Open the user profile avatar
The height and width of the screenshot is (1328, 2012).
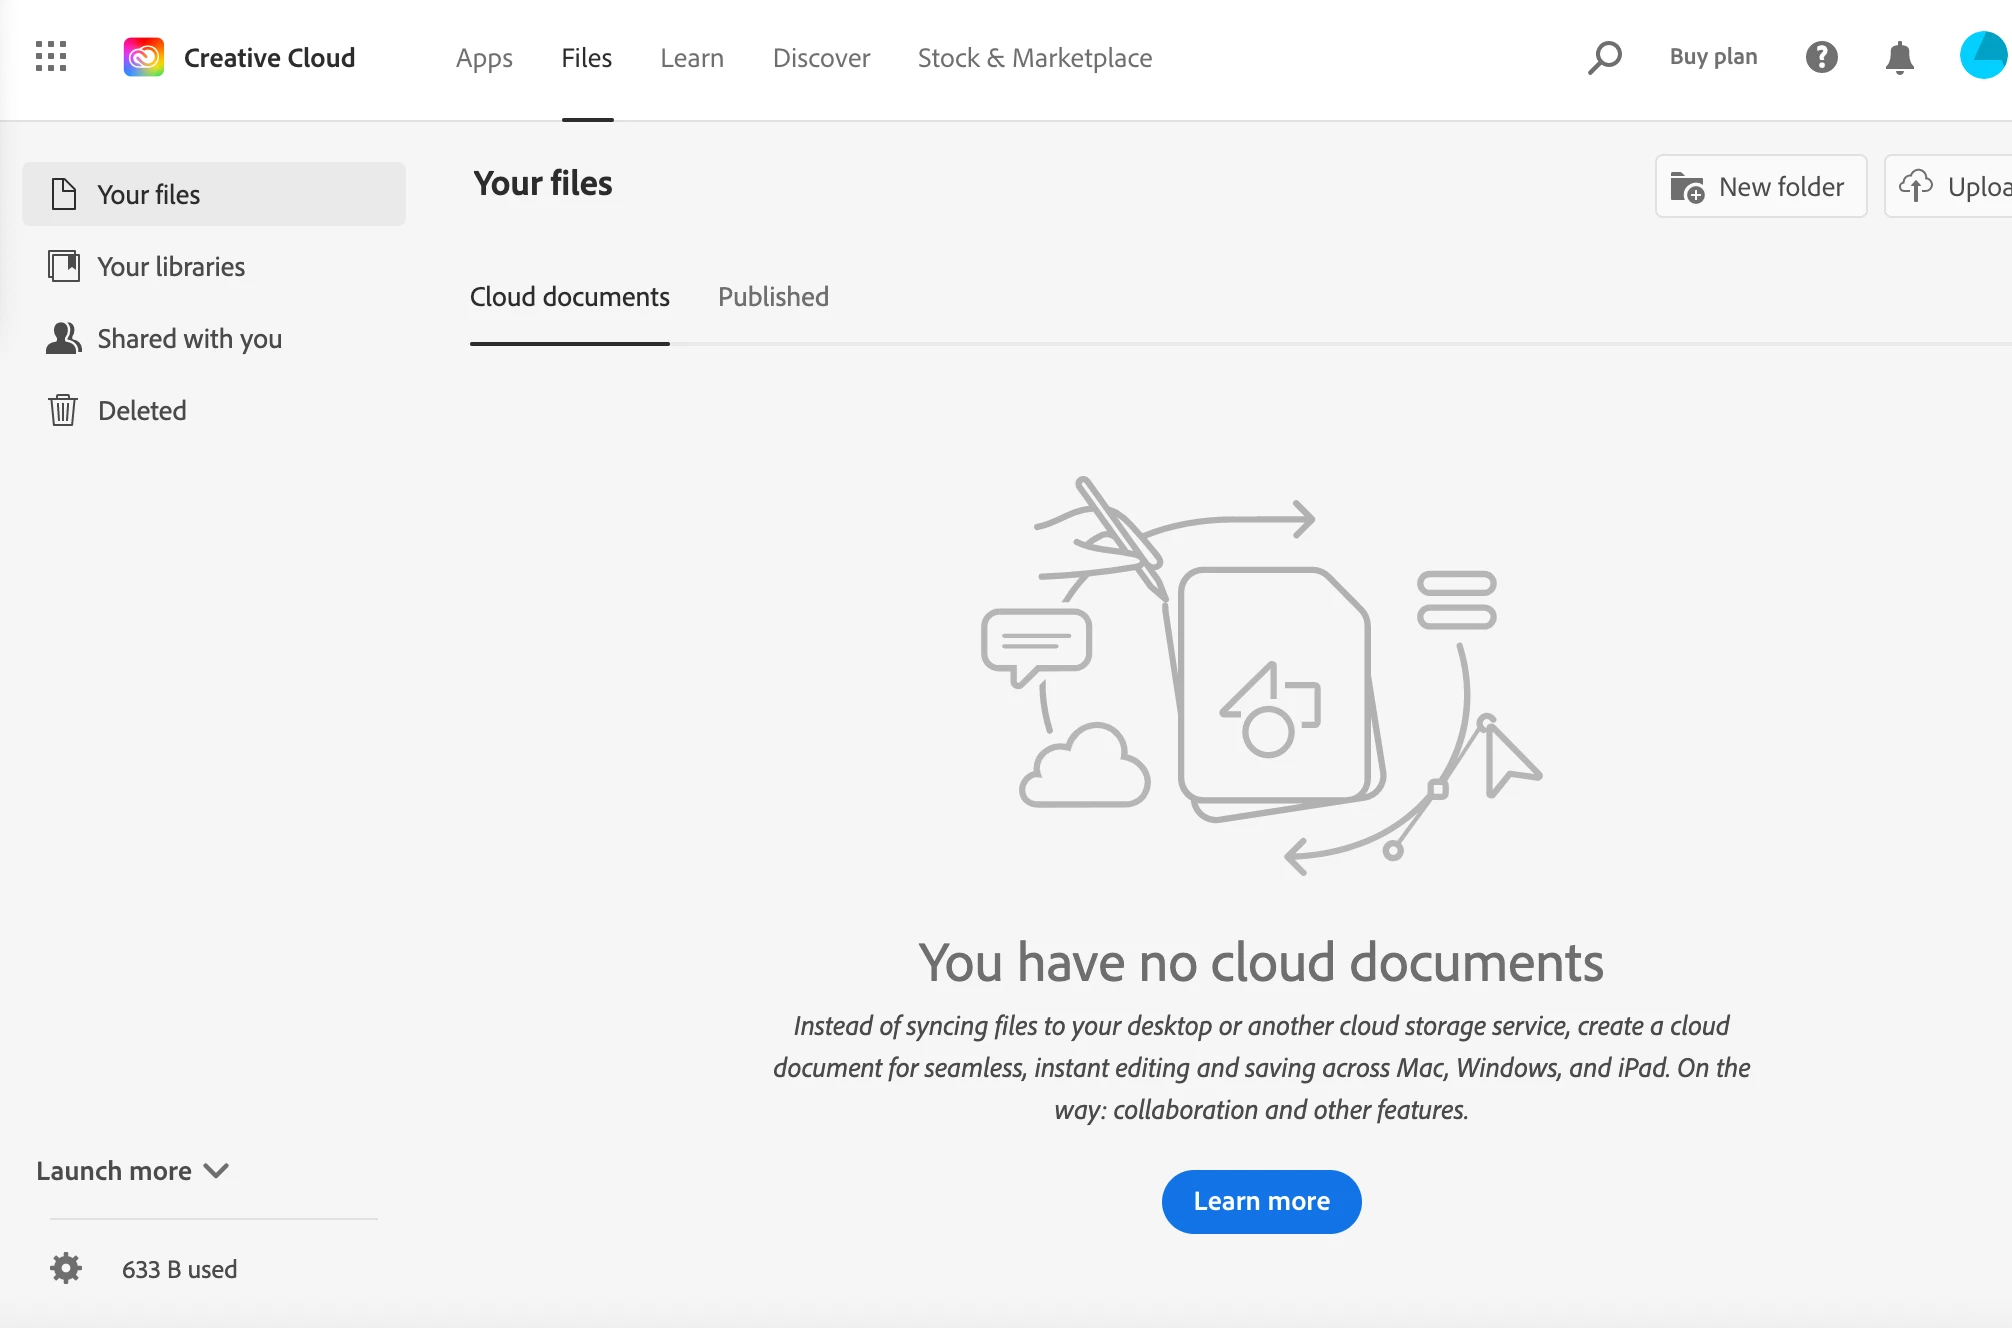click(x=1984, y=55)
